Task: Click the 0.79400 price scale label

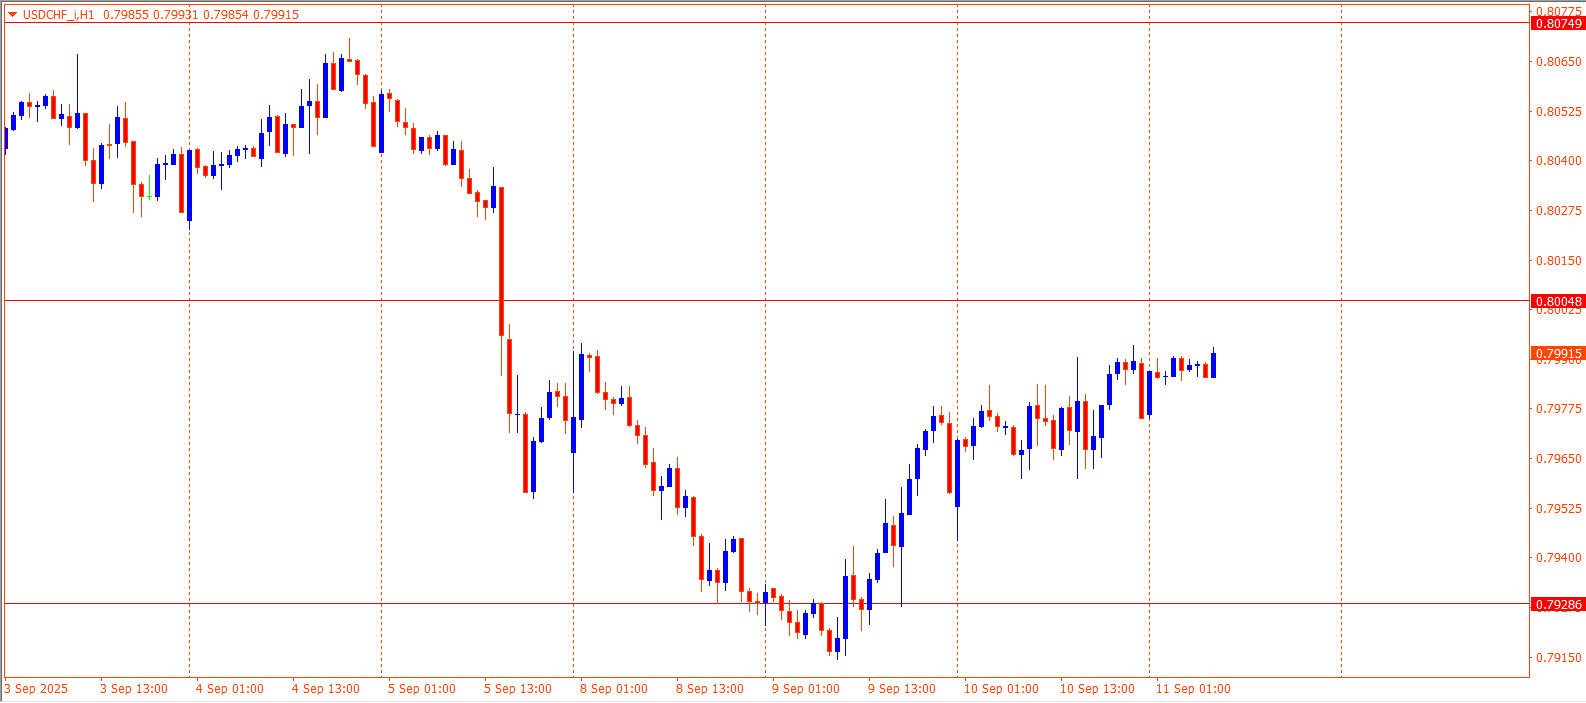Action: point(1558,558)
